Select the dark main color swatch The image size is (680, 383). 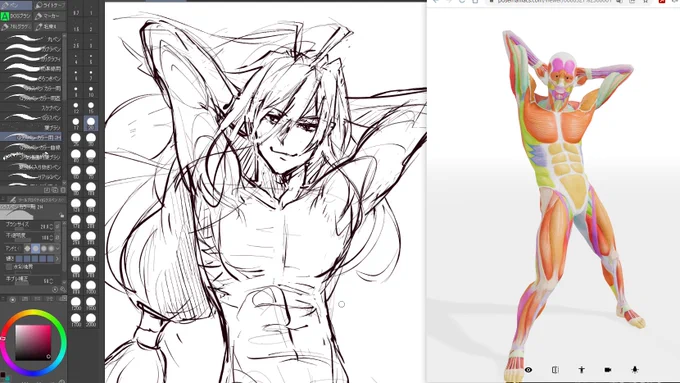(3, 374)
